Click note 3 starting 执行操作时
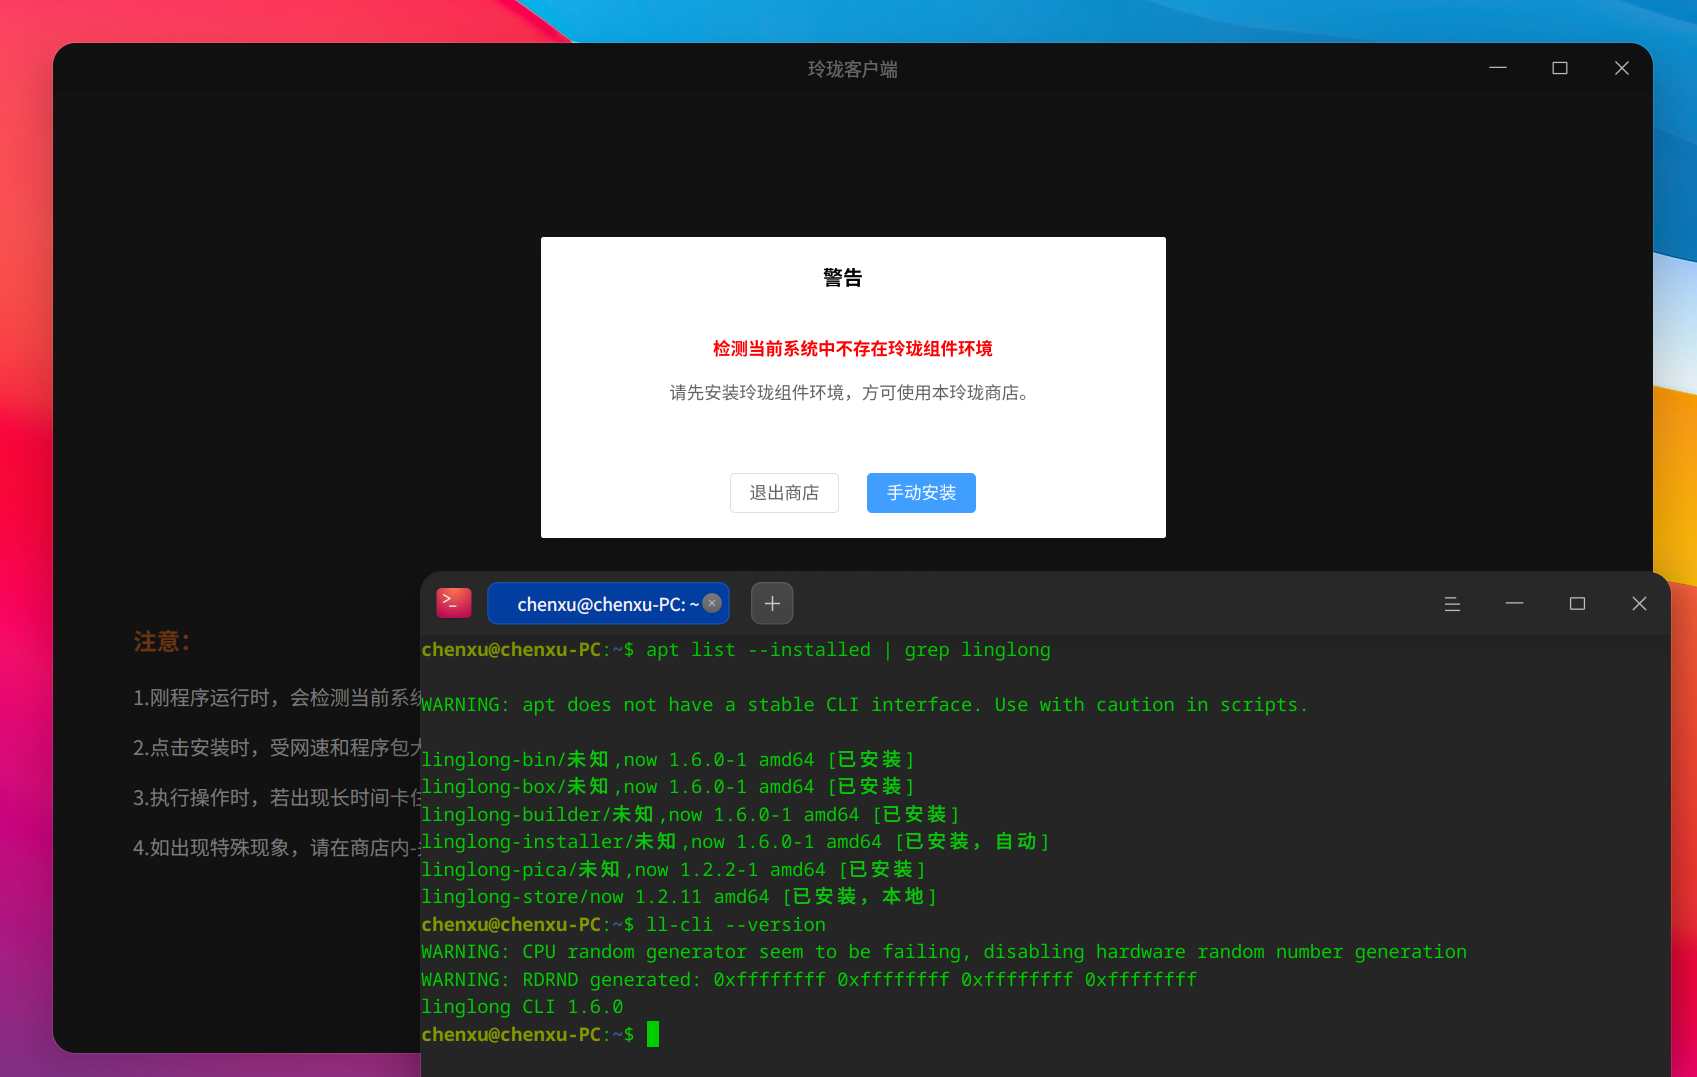1697x1077 pixels. 277,798
